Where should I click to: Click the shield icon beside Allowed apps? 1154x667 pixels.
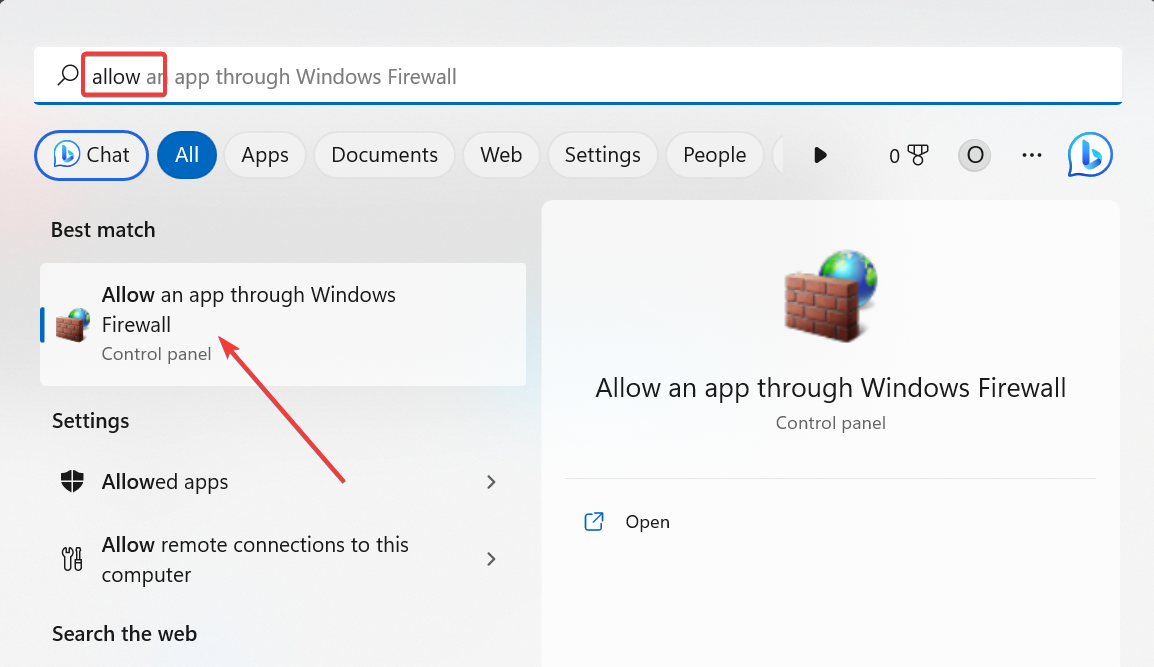(x=72, y=481)
